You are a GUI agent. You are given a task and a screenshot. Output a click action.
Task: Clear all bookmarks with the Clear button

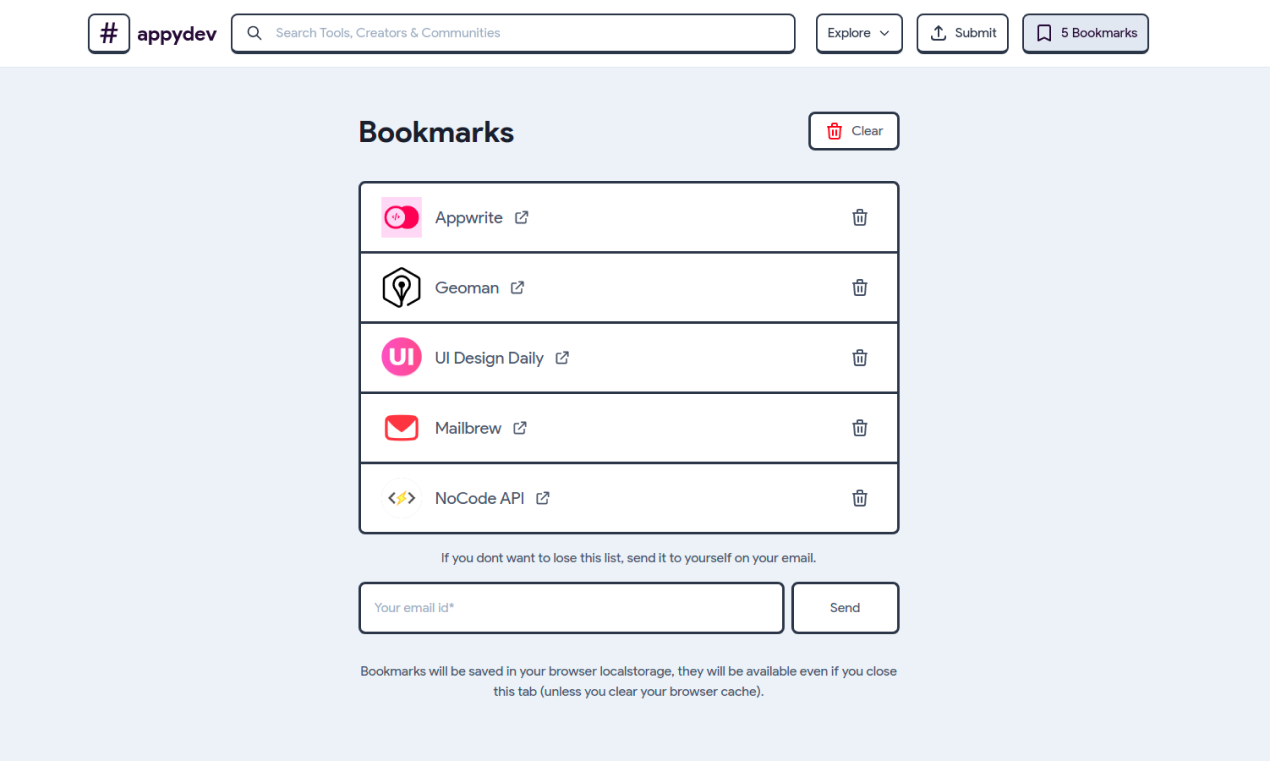(853, 130)
